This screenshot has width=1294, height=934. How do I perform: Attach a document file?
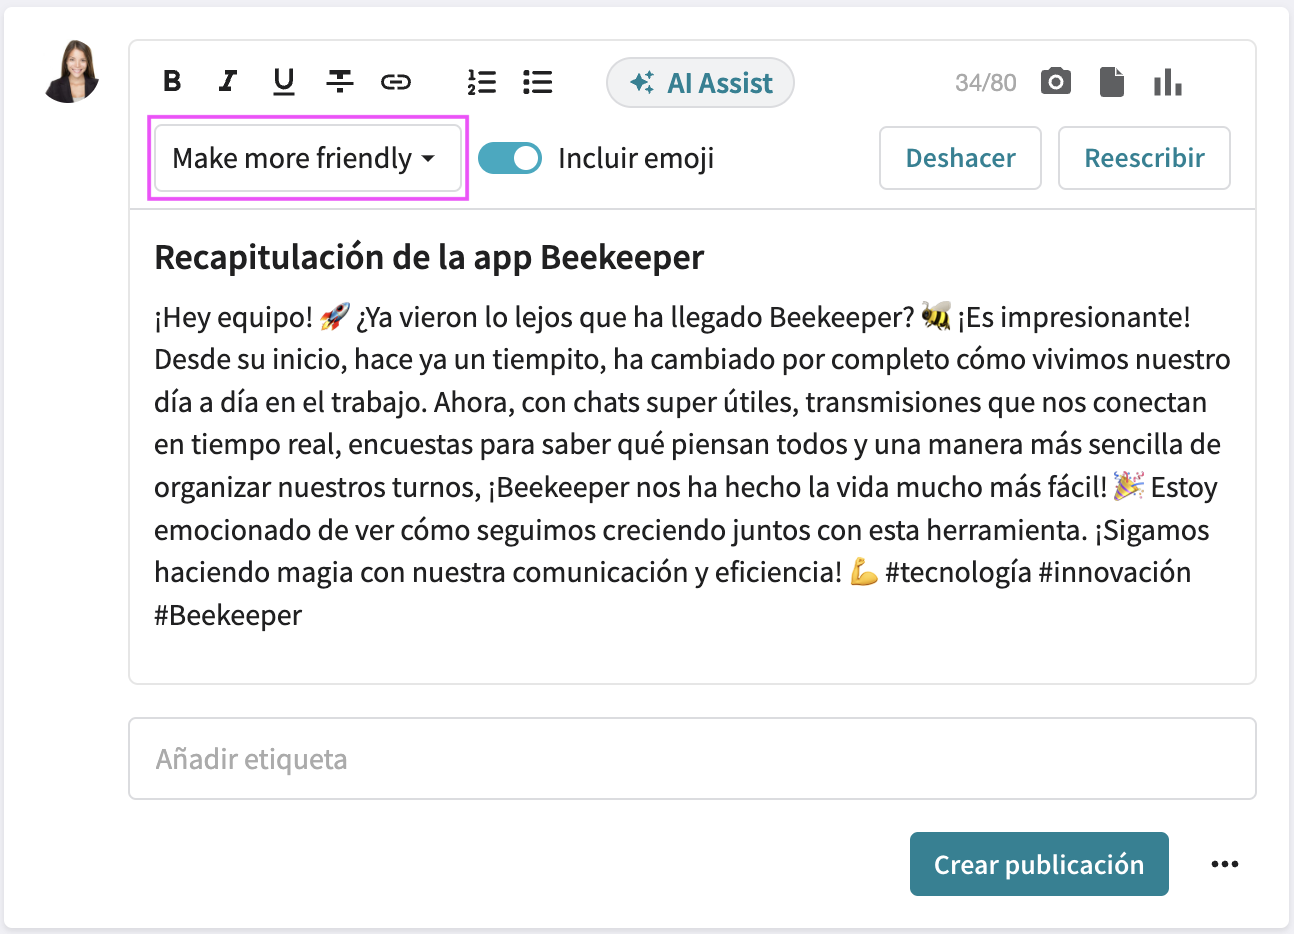tap(1111, 82)
